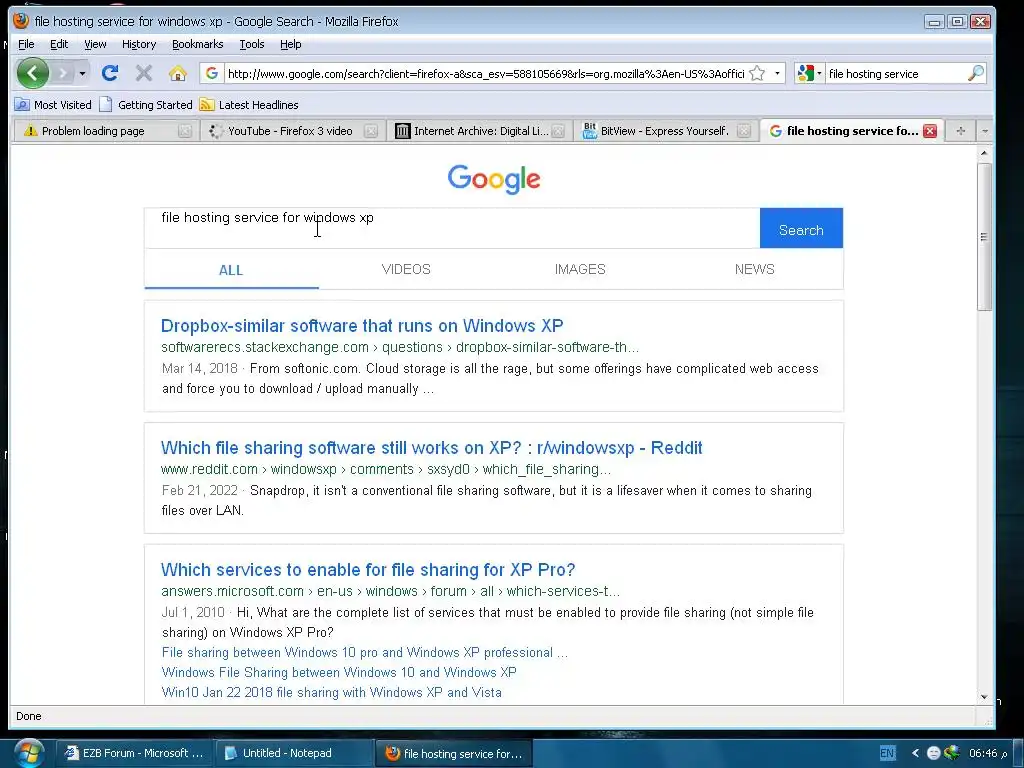Open the Latest Headlines feed bookmark
The height and width of the screenshot is (768, 1024).
[x=249, y=104]
